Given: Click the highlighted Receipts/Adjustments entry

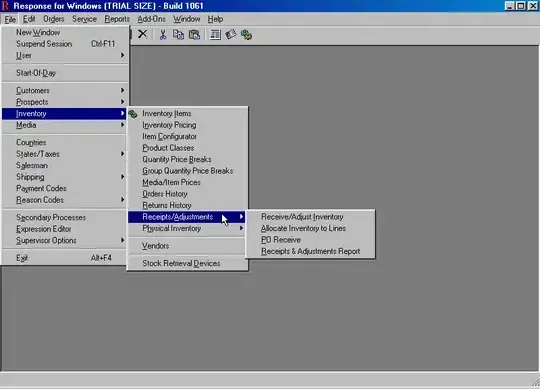Looking at the screenshot, I should (186, 217).
